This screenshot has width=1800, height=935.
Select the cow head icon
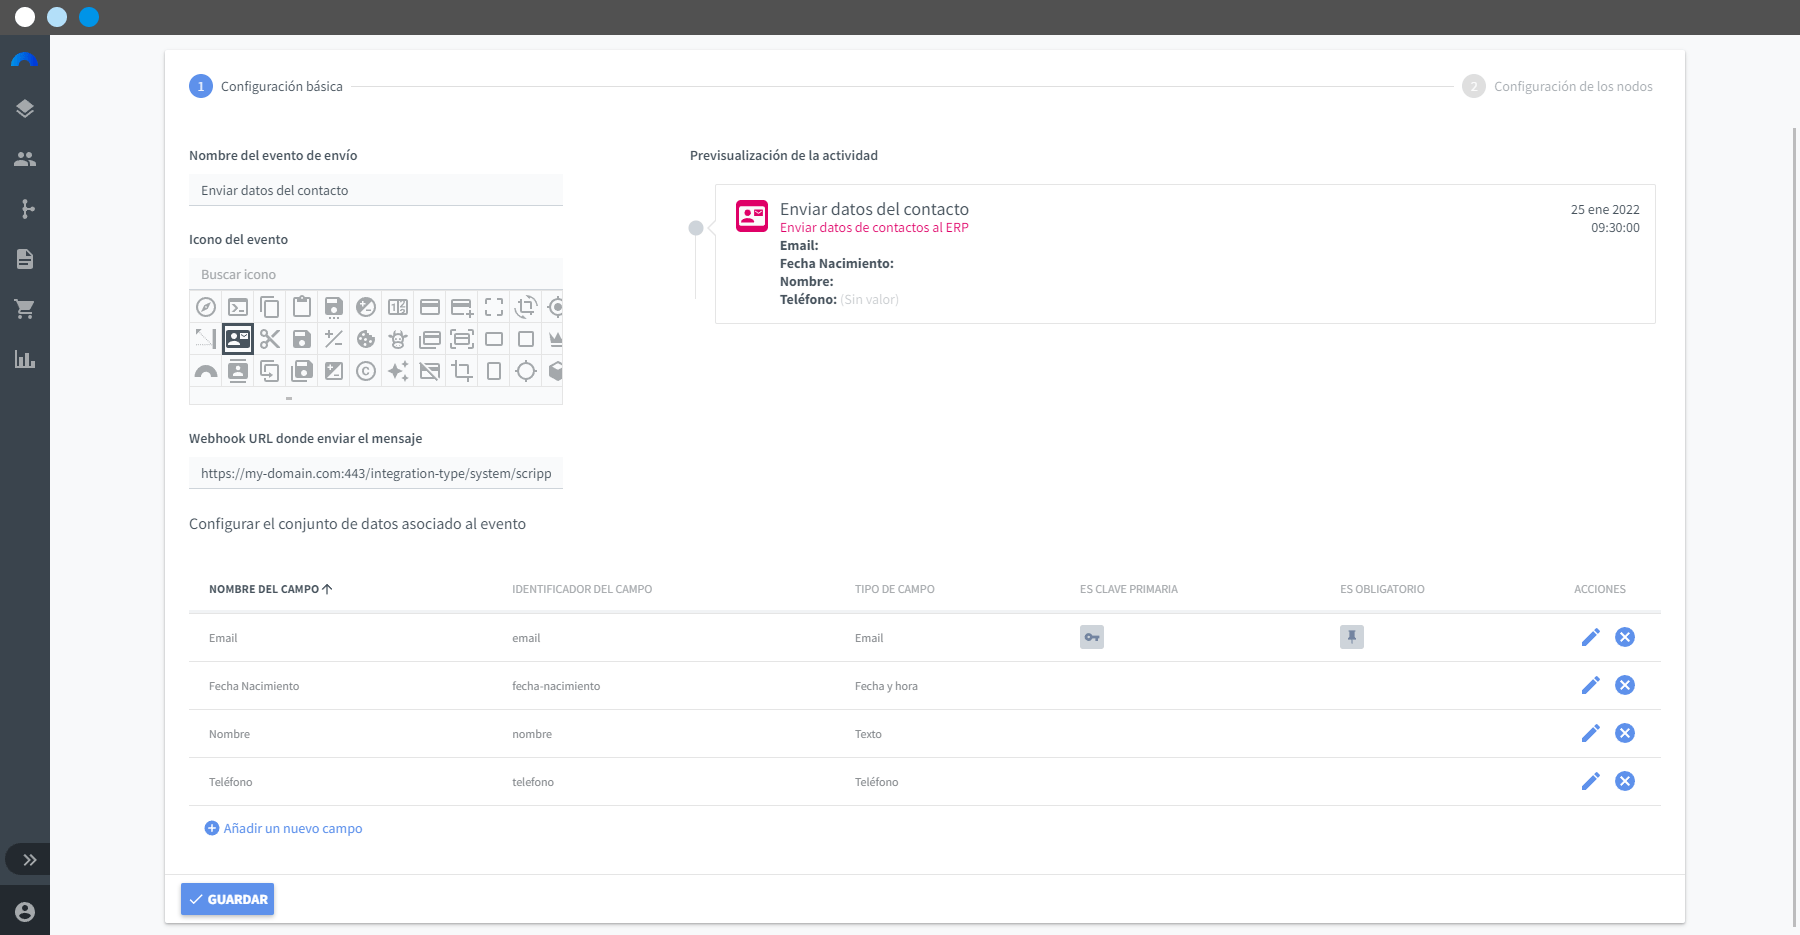tap(398, 339)
